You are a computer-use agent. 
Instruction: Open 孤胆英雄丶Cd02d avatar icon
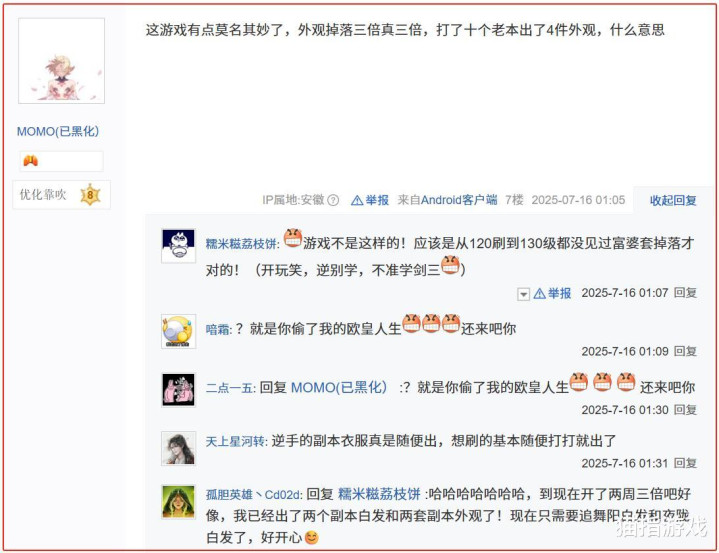tap(178, 502)
